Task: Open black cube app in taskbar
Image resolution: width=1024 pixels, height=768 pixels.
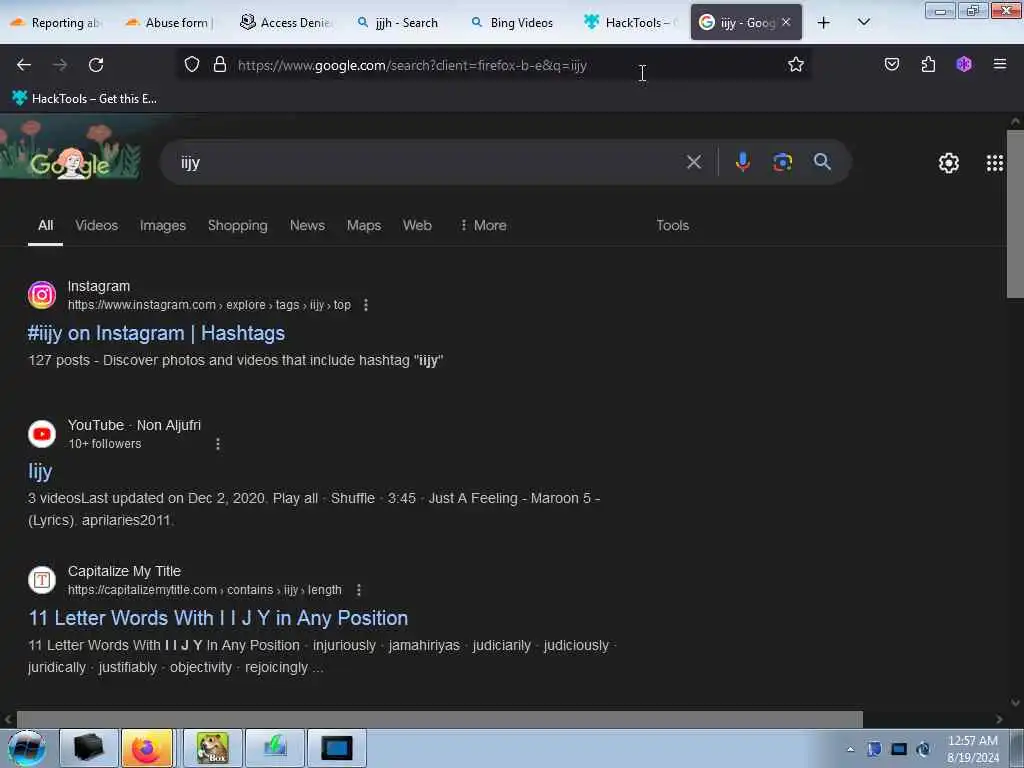Action: (x=89, y=748)
